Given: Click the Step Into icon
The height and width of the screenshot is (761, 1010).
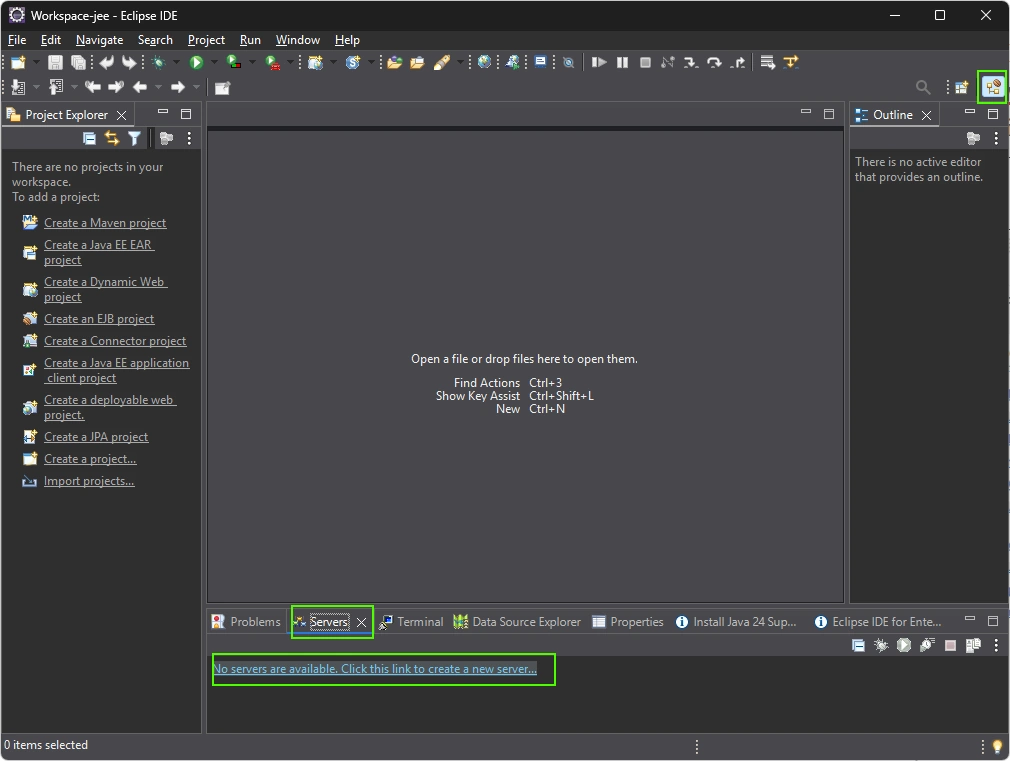Looking at the screenshot, I should [x=691, y=63].
